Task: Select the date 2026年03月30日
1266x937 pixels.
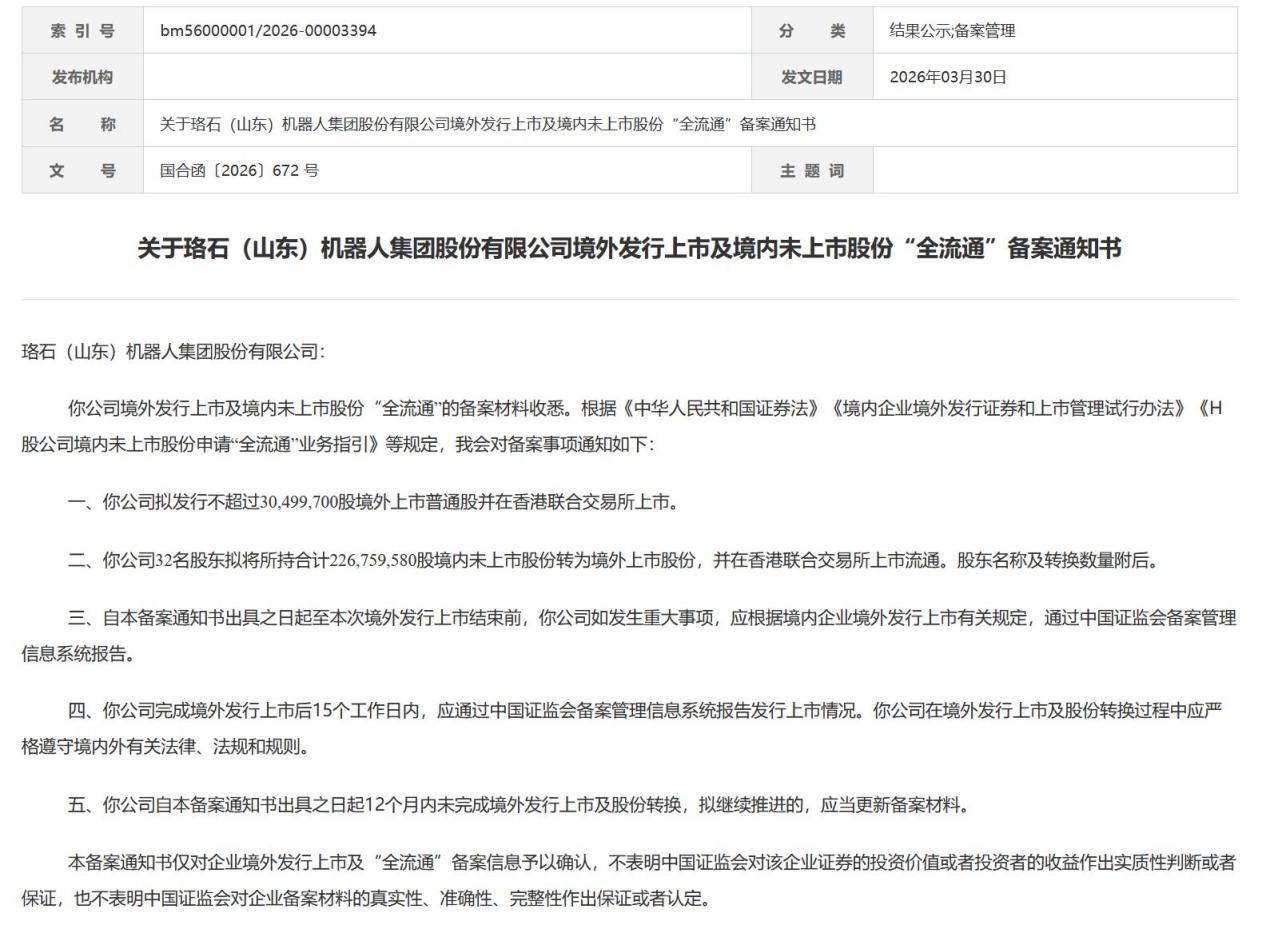Action: click(948, 77)
